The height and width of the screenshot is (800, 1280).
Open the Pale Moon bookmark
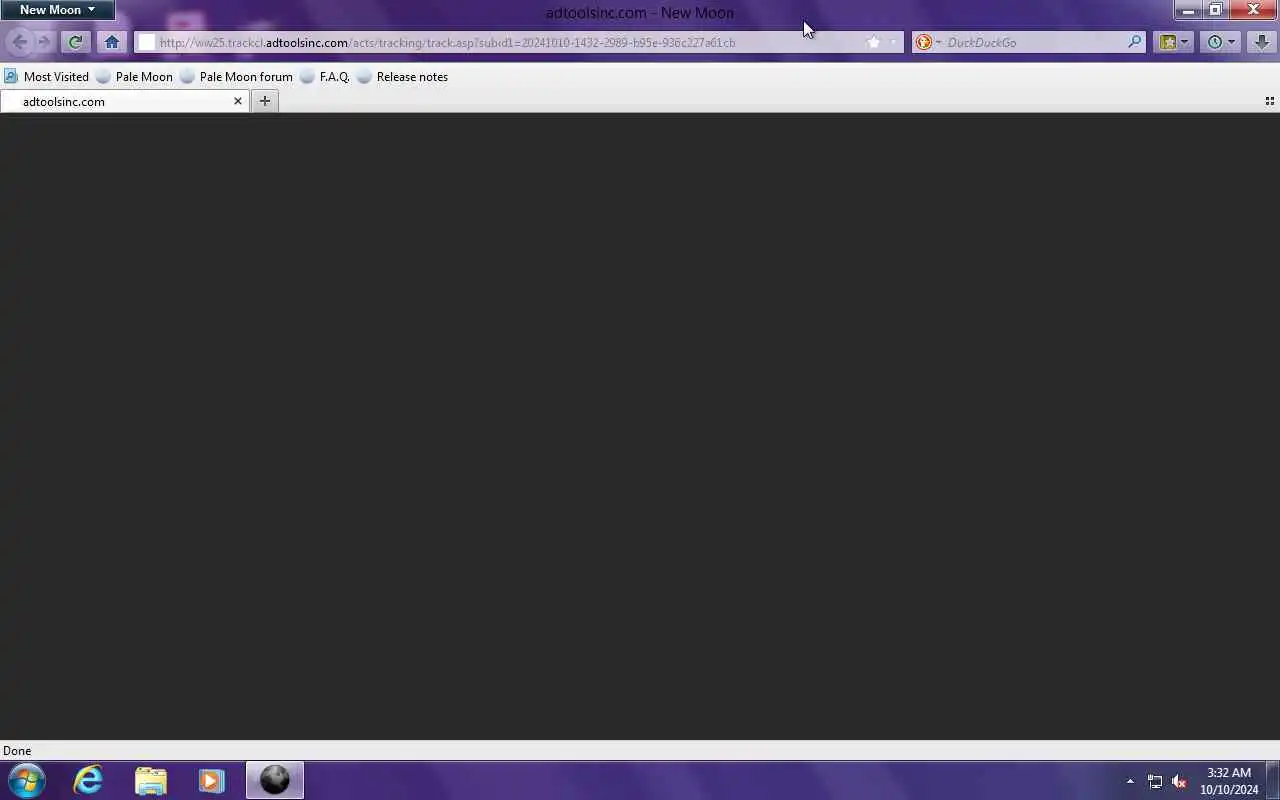point(134,76)
